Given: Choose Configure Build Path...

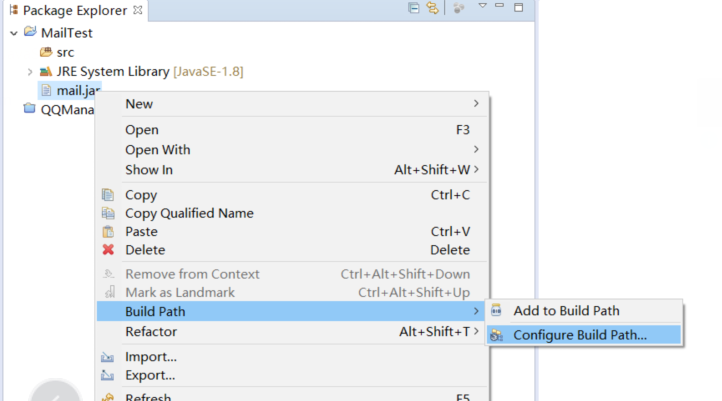Looking at the screenshot, I should [584, 335].
